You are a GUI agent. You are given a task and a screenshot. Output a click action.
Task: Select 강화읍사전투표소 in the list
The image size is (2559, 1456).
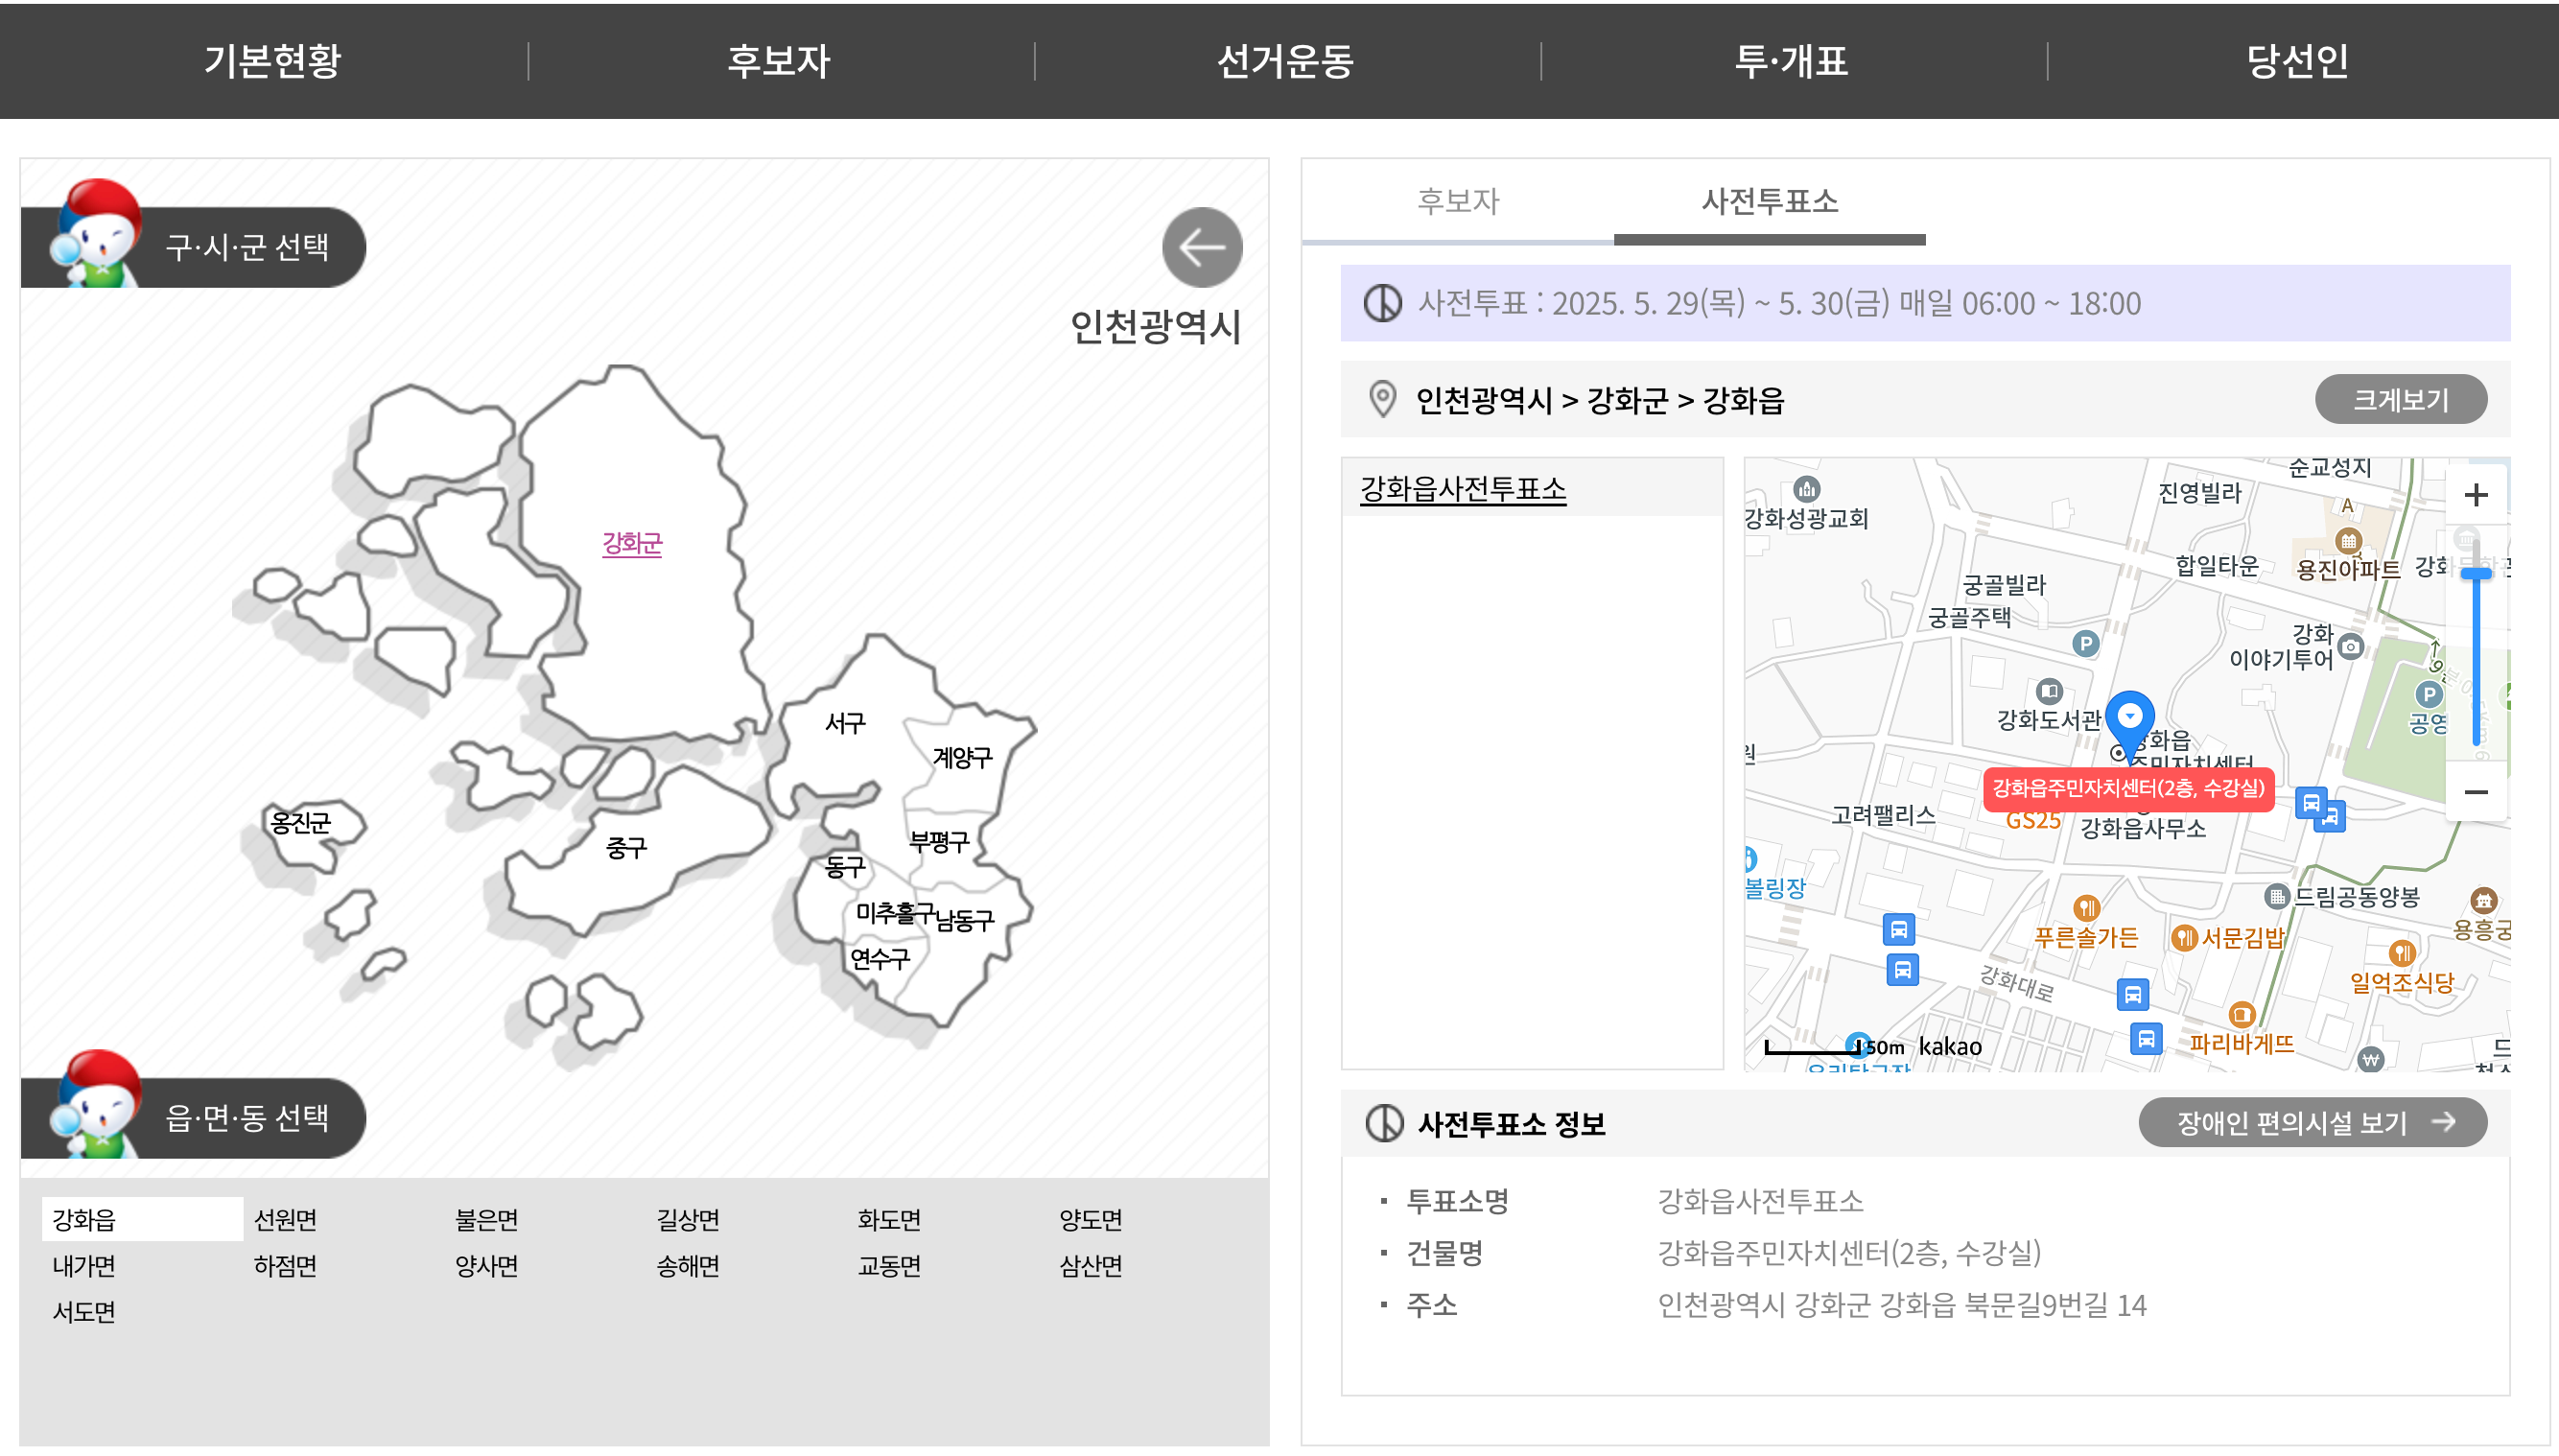[1463, 489]
